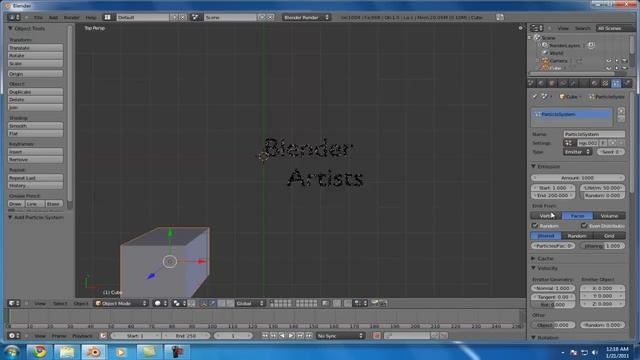Screen dimensions: 640x360
Task: Toggle Camera renderability icon in outliner
Action: [x=624, y=60]
